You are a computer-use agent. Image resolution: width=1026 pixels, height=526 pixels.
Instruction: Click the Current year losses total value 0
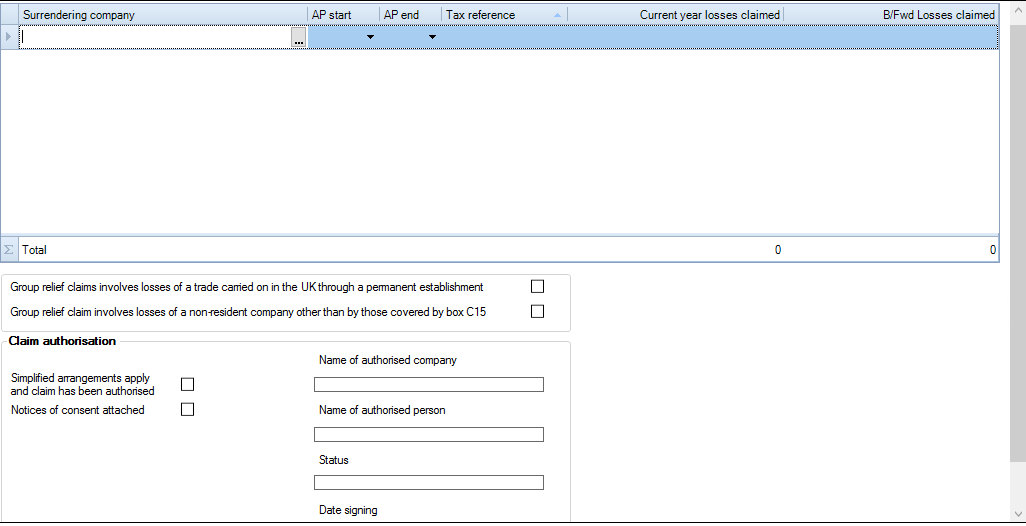coord(777,250)
